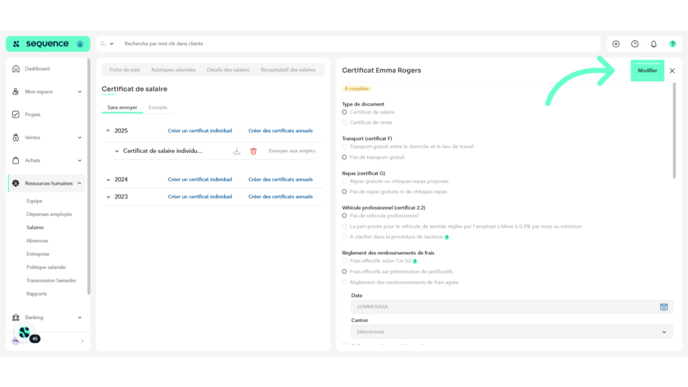
Task: Open the Dashboard home icon
Action: click(16, 69)
